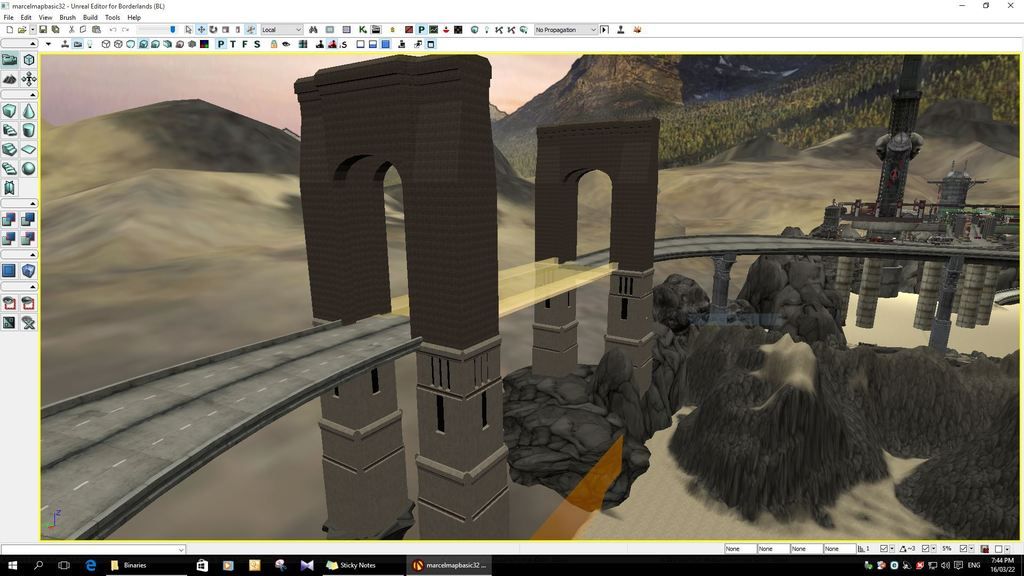
Task: Open the View menu
Action: click(x=45, y=18)
